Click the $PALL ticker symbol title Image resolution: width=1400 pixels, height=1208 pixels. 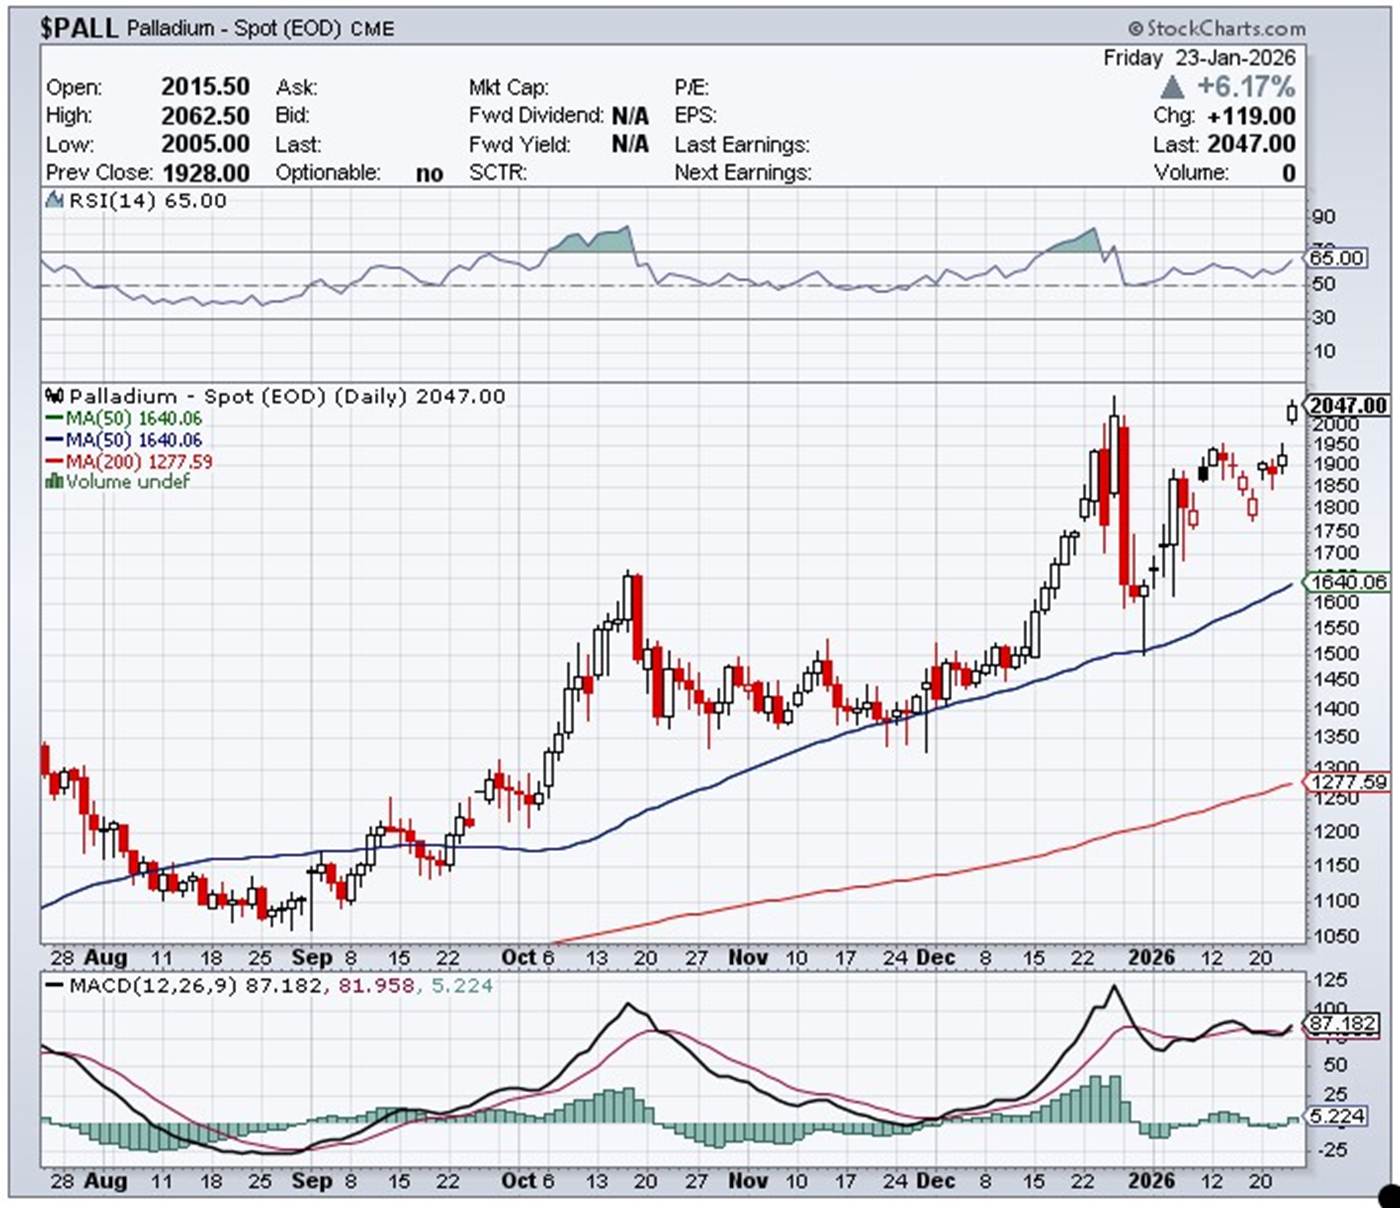pyautogui.click(x=79, y=28)
